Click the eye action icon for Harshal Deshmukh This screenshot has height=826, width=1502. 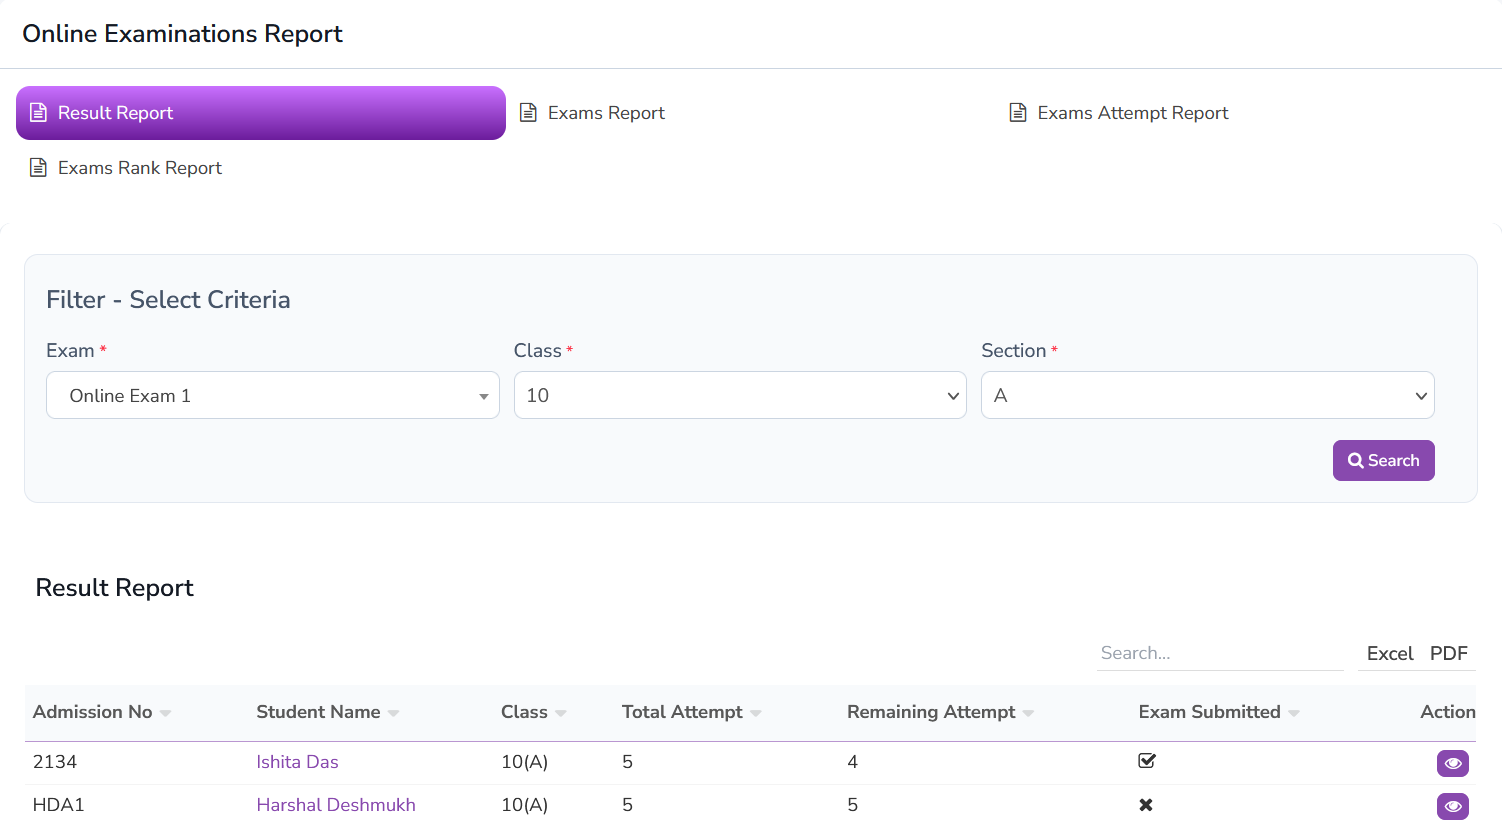pos(1452,805)
